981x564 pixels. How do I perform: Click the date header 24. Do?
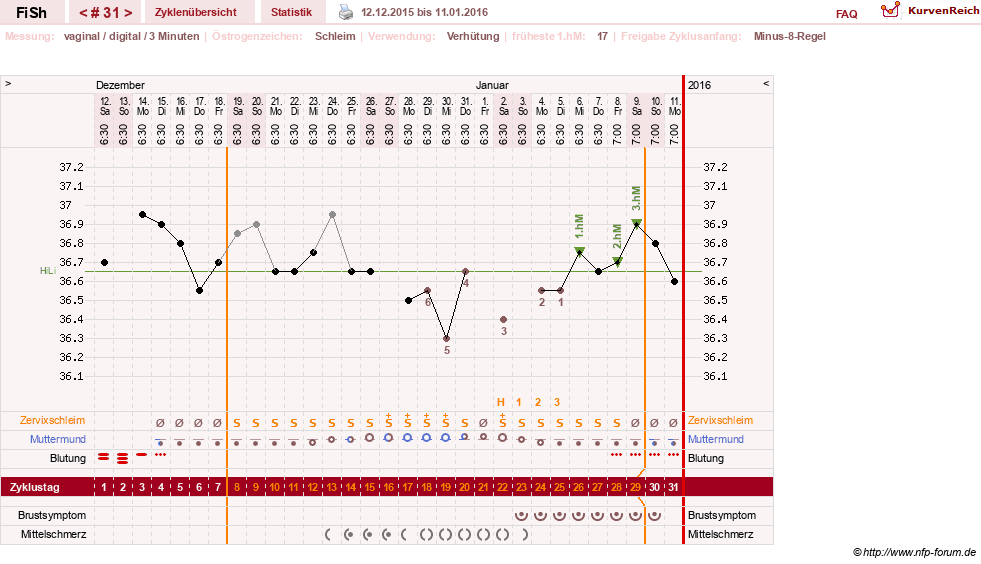pos(333,106)
